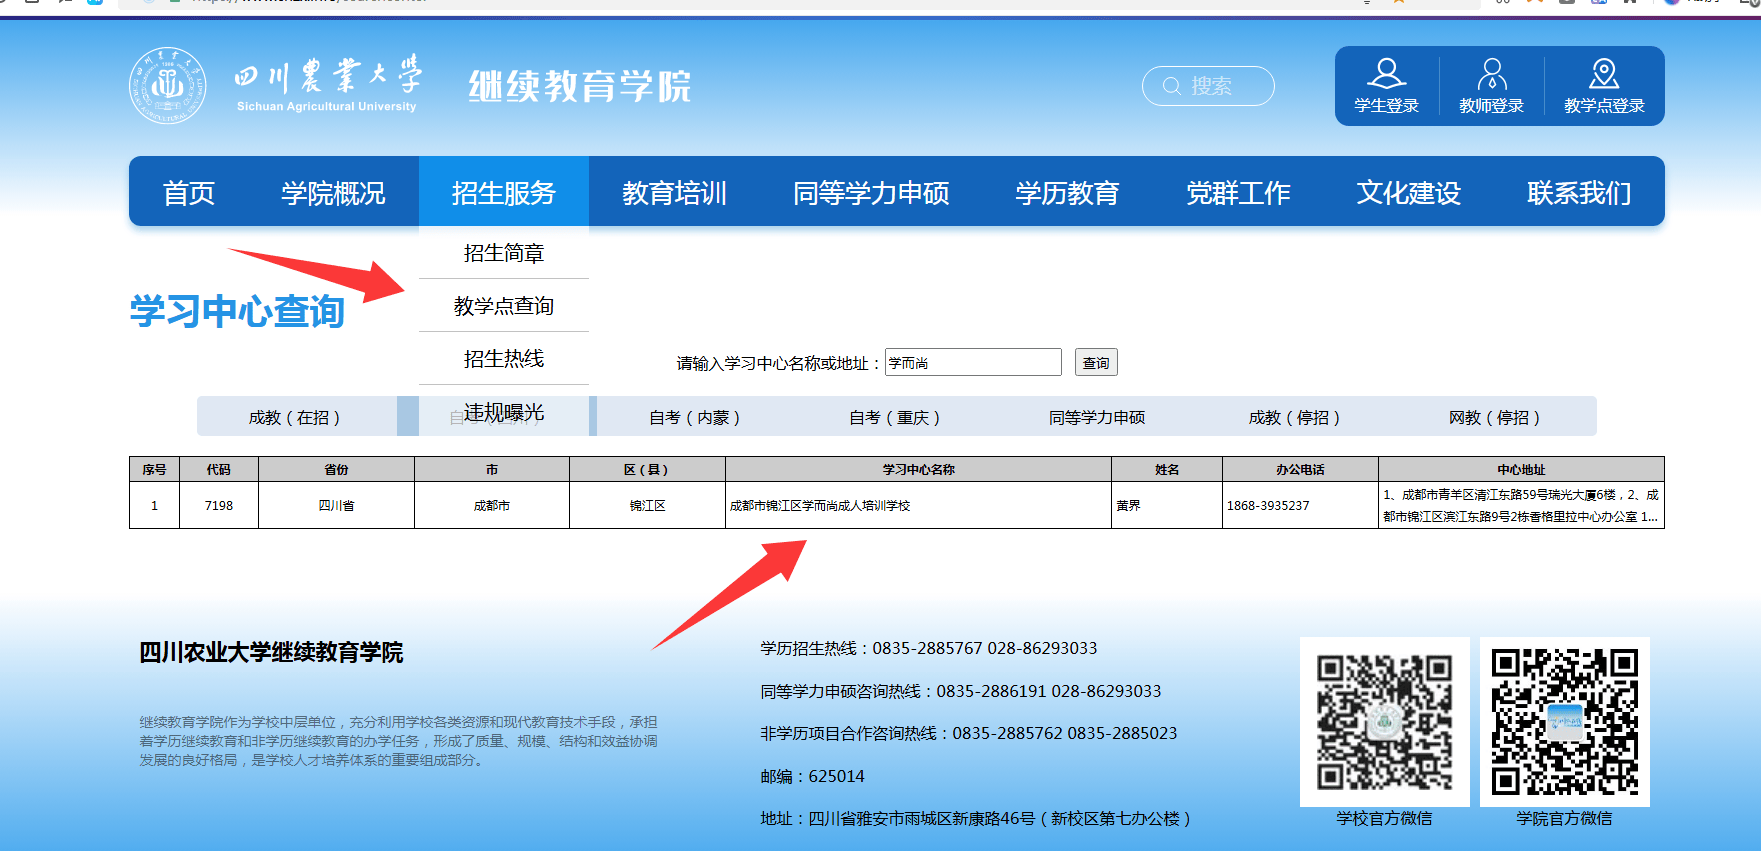Click the 学习中心名称 column header

[x=918, y=469]
